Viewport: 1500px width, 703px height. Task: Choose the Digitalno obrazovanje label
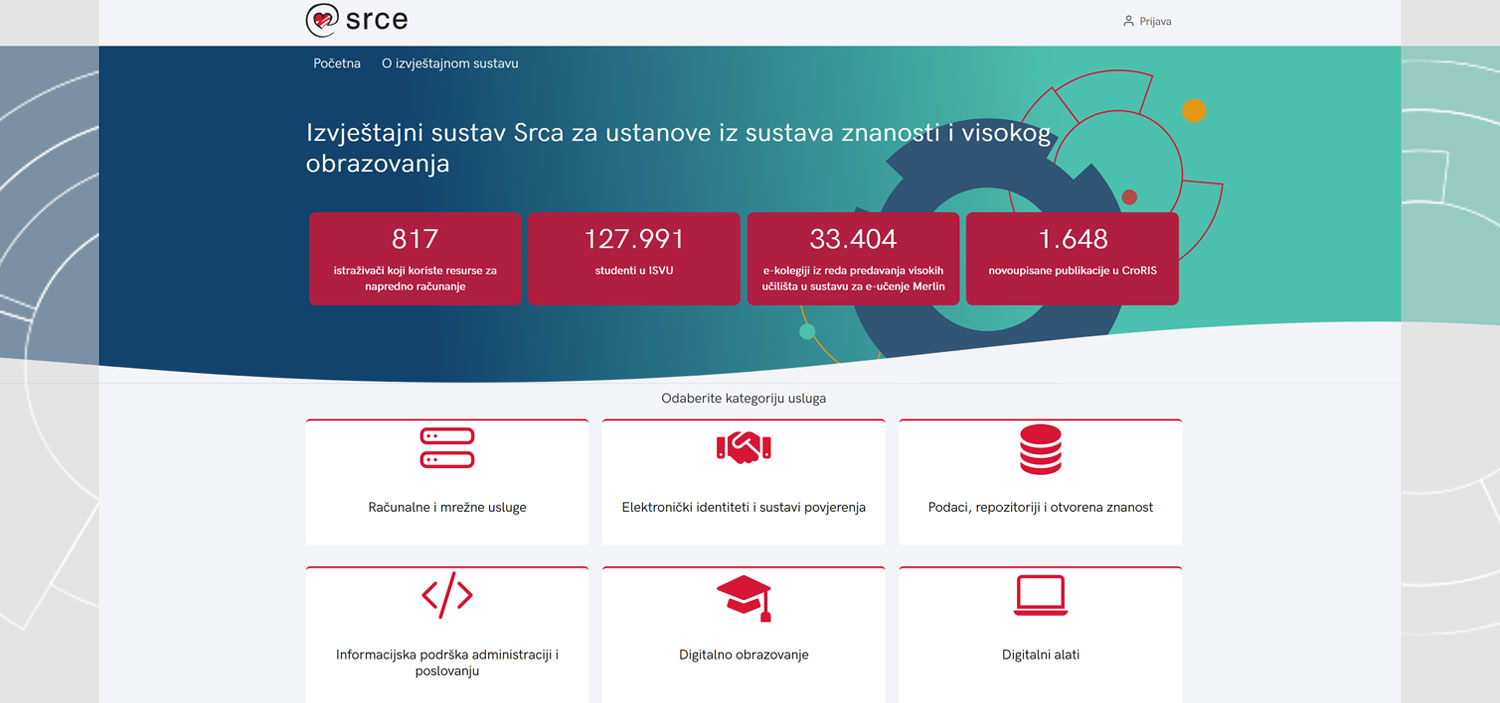click(x=743, y=655)
